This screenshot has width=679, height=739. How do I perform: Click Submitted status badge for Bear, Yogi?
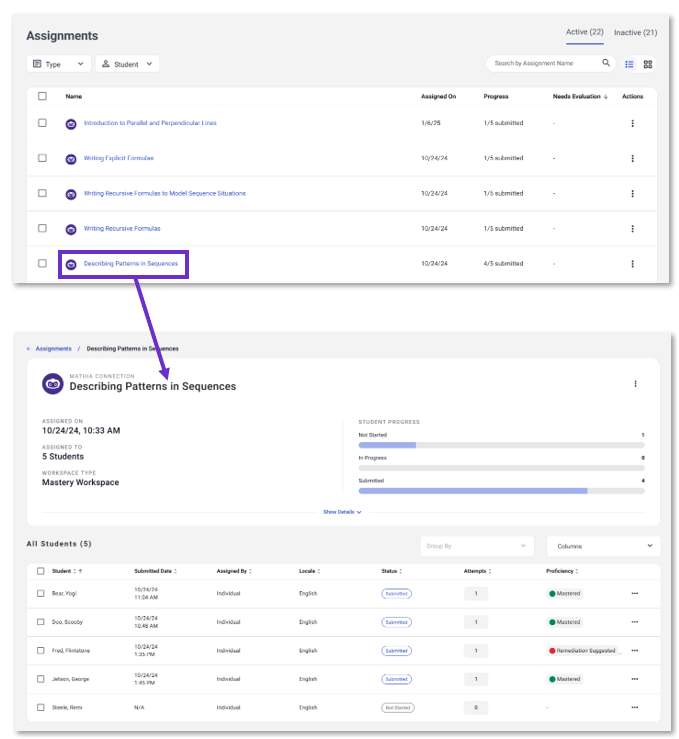pos(396,594)
